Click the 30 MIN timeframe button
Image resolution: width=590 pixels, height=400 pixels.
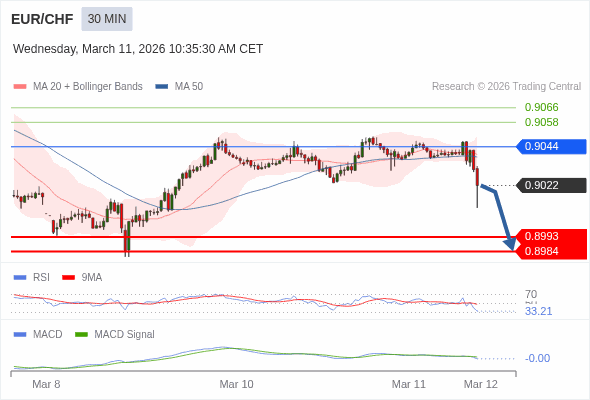pyautogui.click(x=107, y=19)
